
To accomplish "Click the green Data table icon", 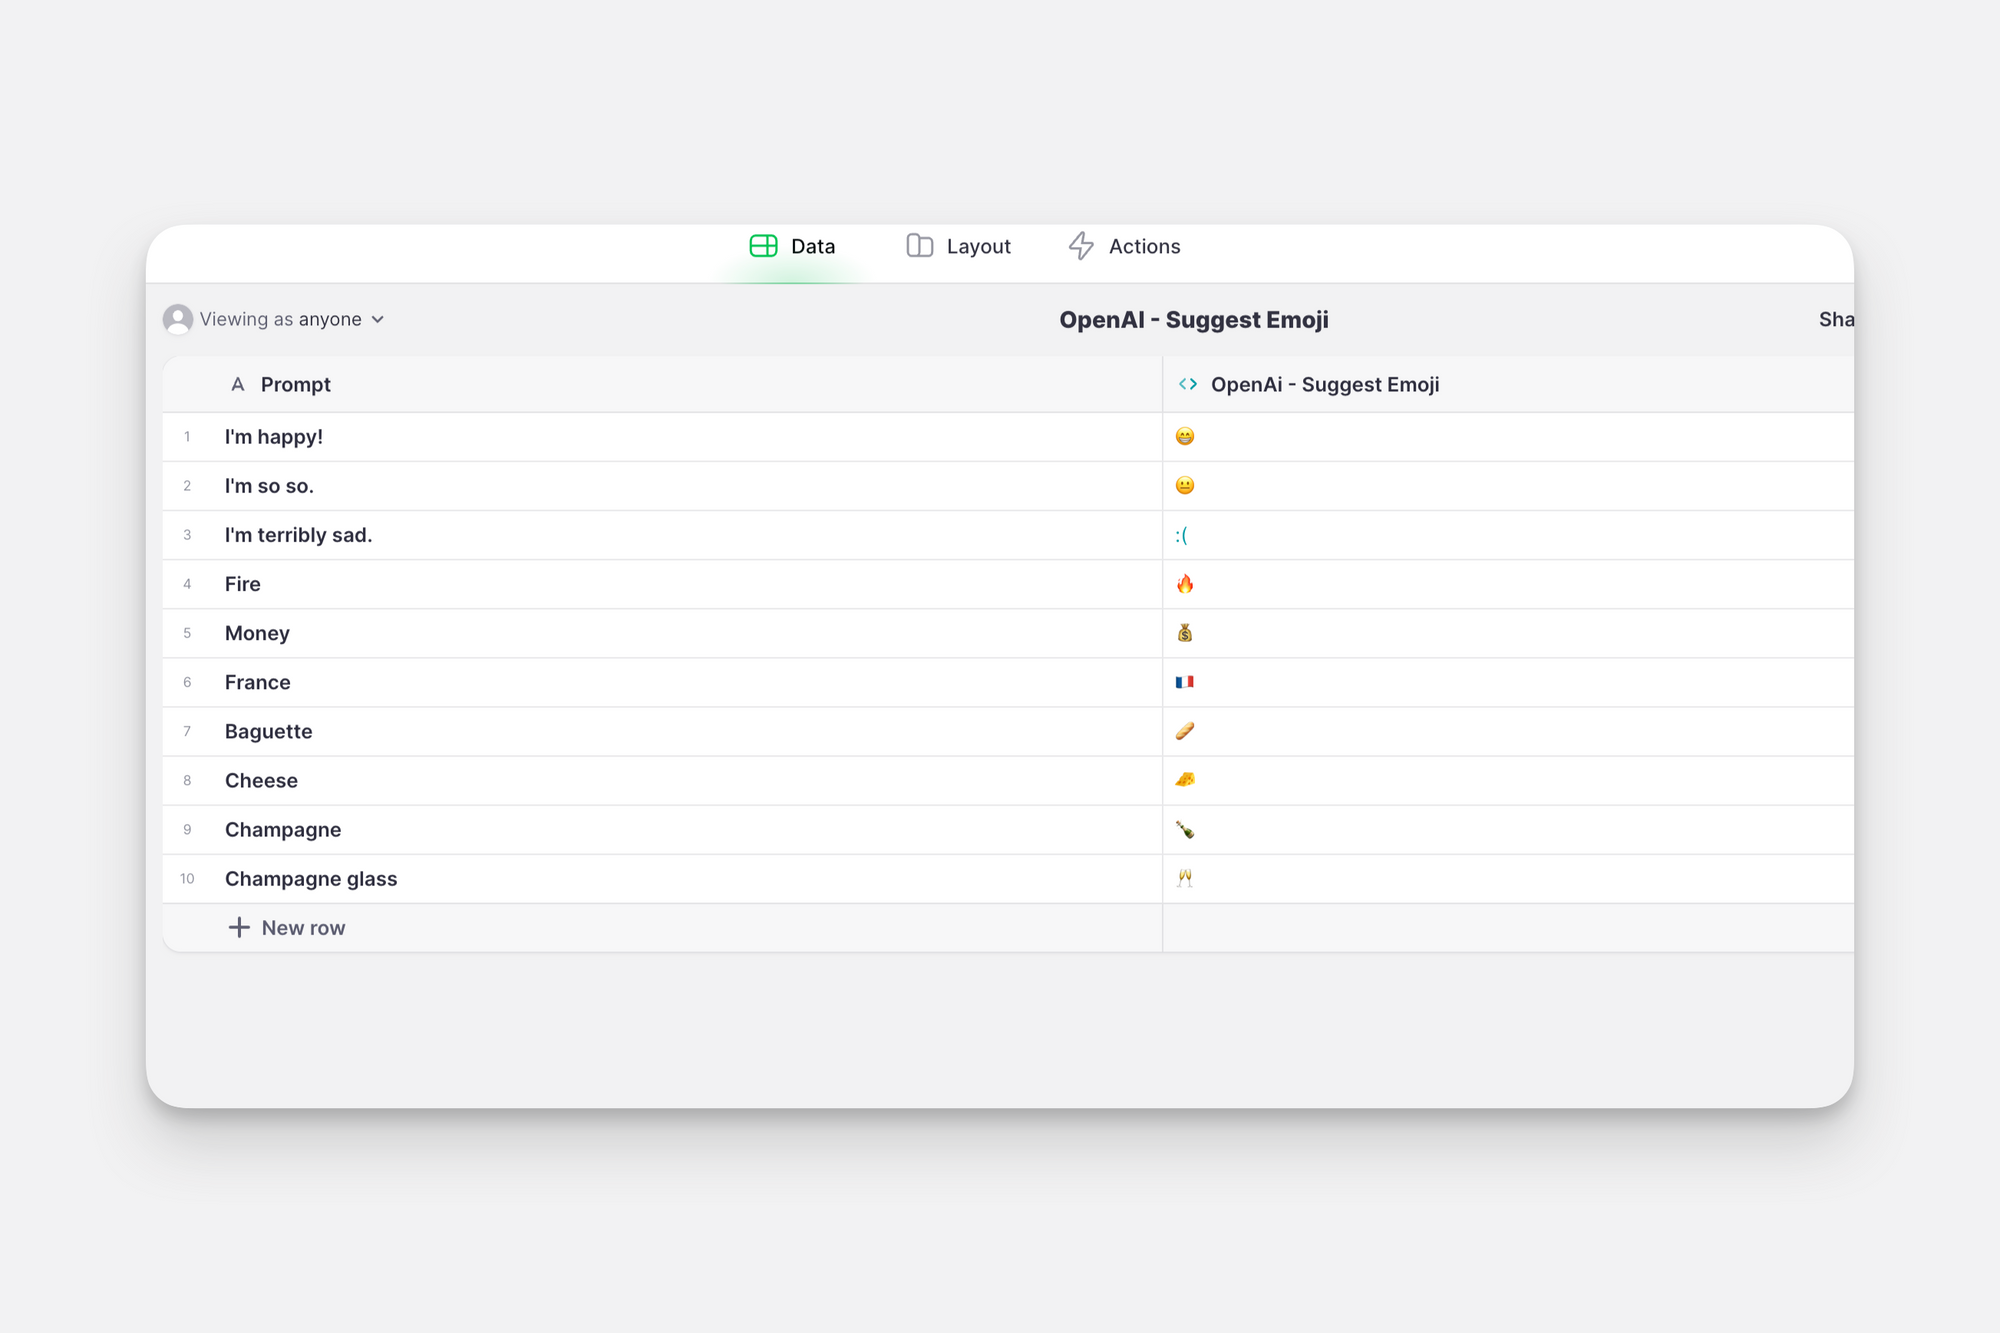I will pyautogui.click(x=763, y=246).
